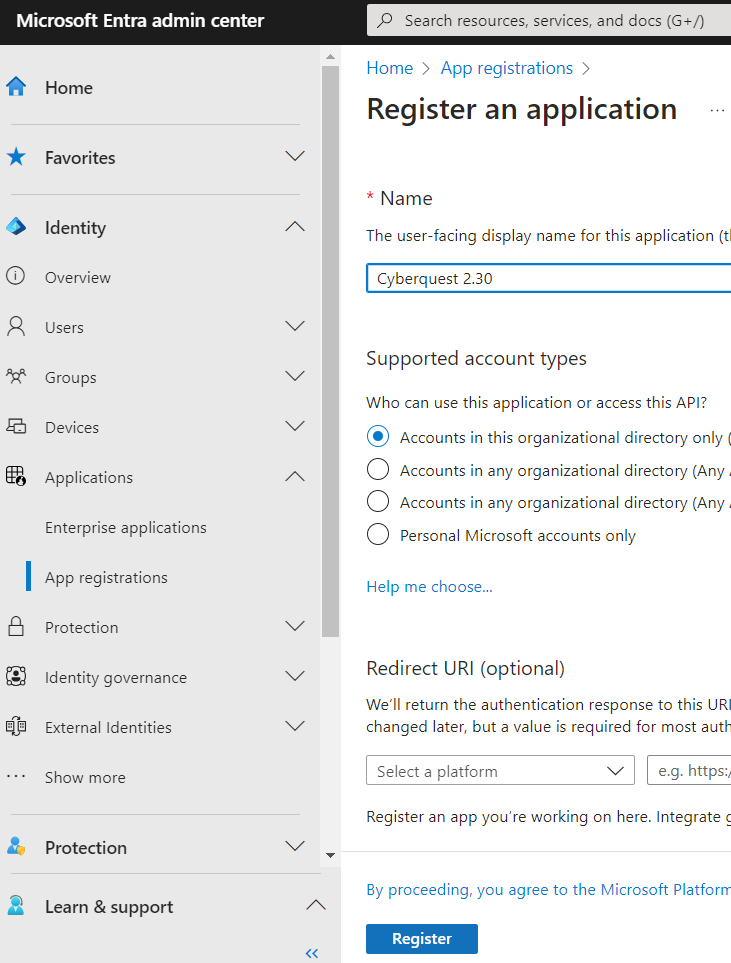731x963 pixels.
Task: Collapse the Identity section chevron
Action: (x=295, y=226)
